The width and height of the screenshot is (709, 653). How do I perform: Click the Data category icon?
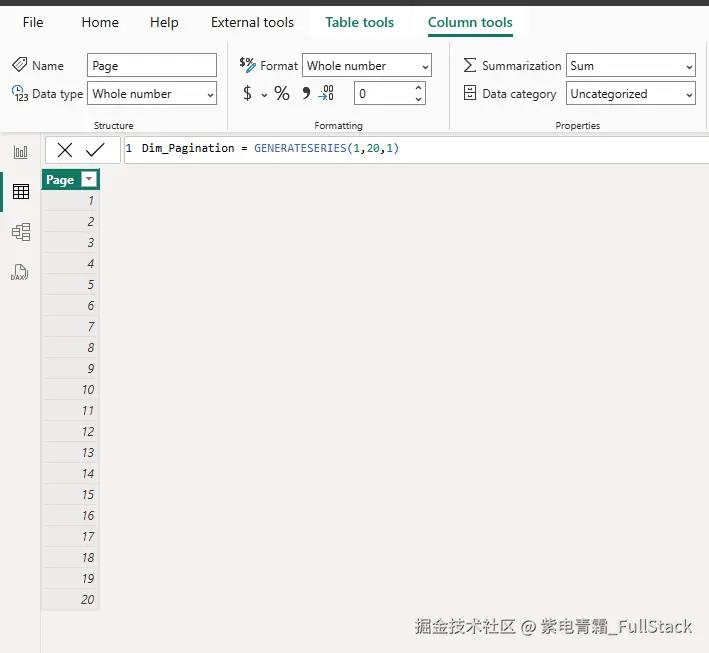470,93
